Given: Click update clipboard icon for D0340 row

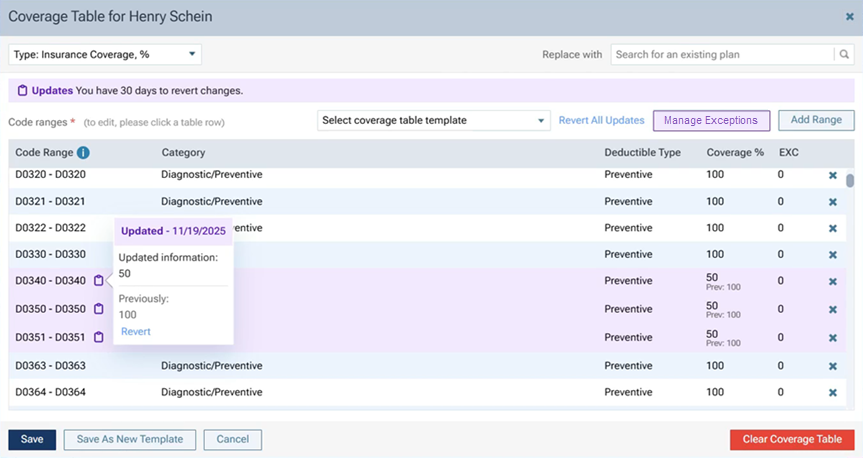Looking at the screenshot, I should click(x=99, y=281).
